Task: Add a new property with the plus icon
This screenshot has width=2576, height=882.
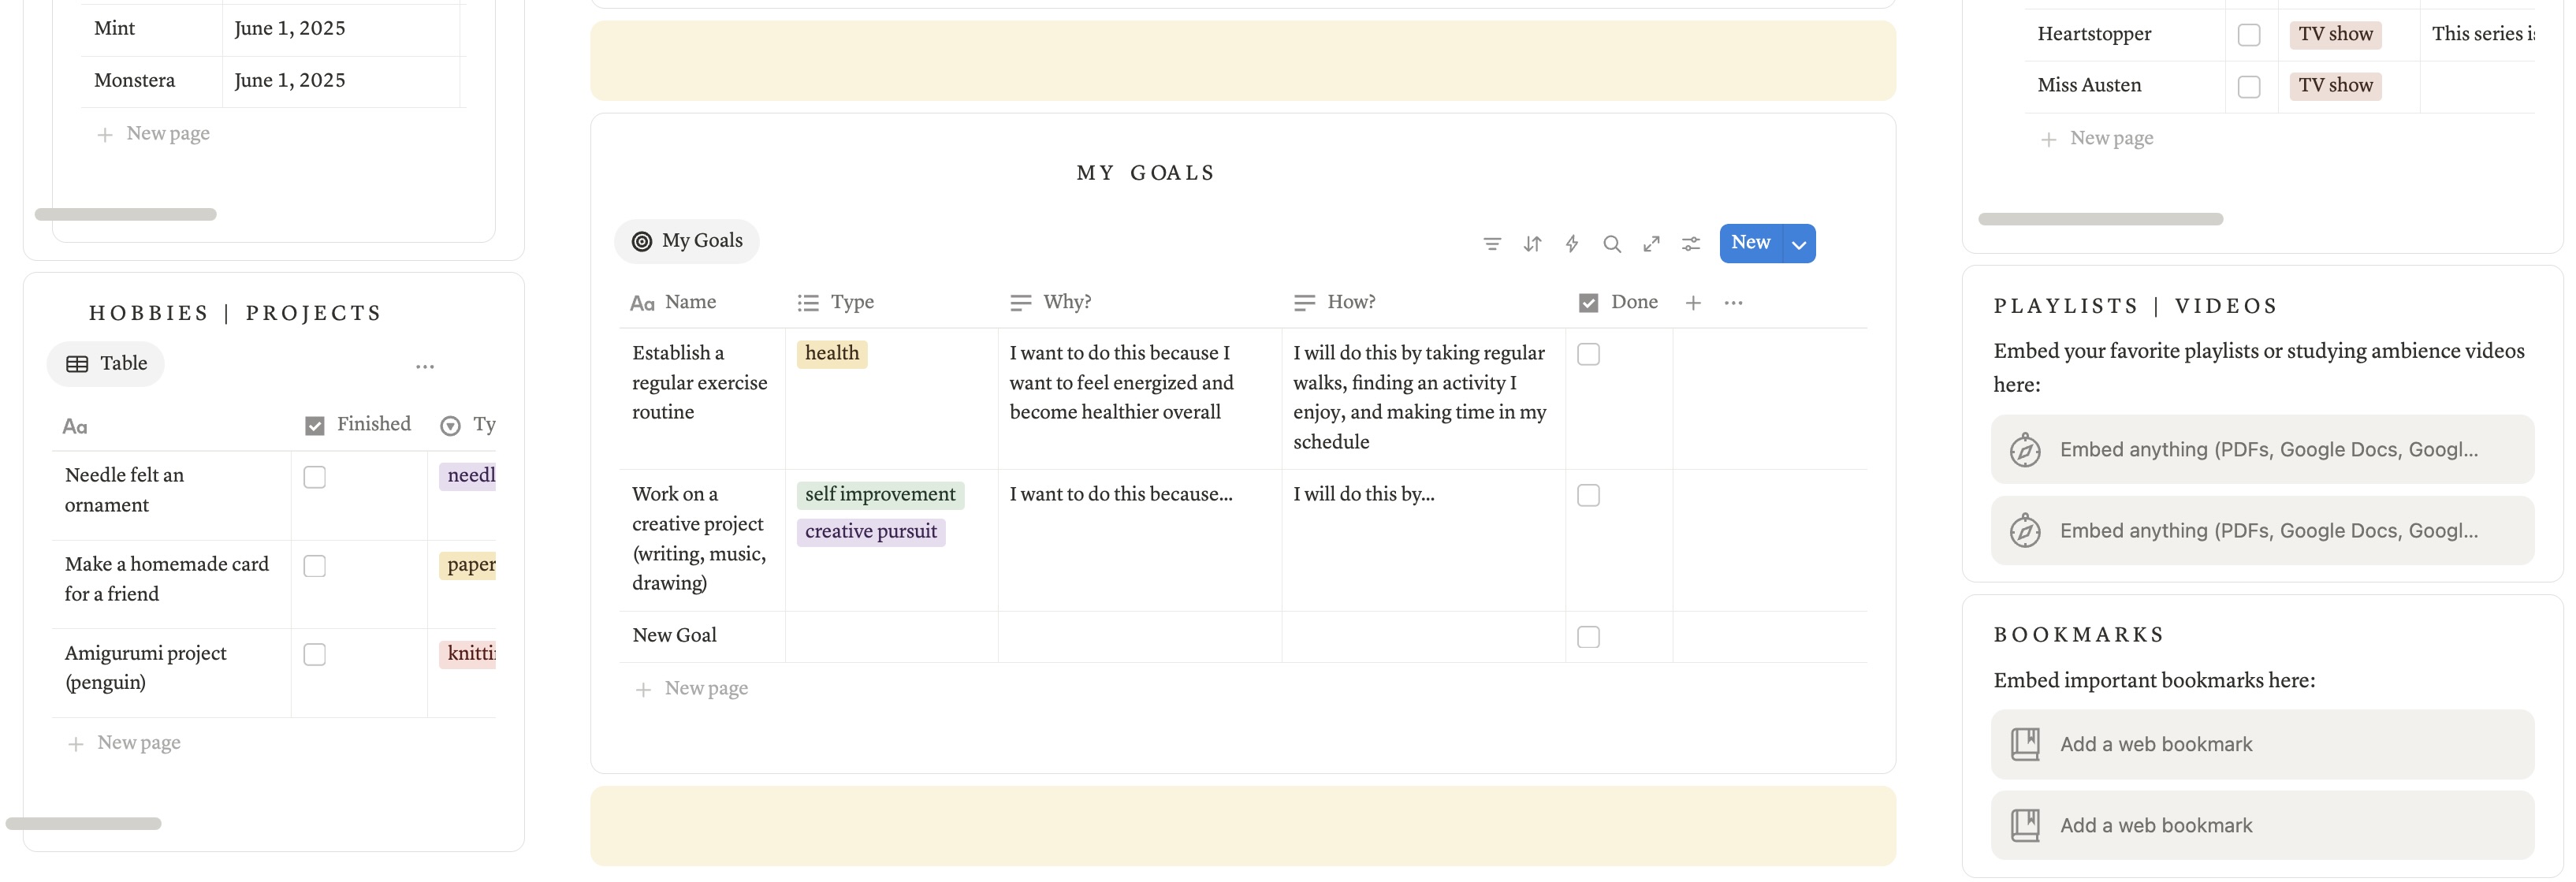Action: coord(1693,303)
